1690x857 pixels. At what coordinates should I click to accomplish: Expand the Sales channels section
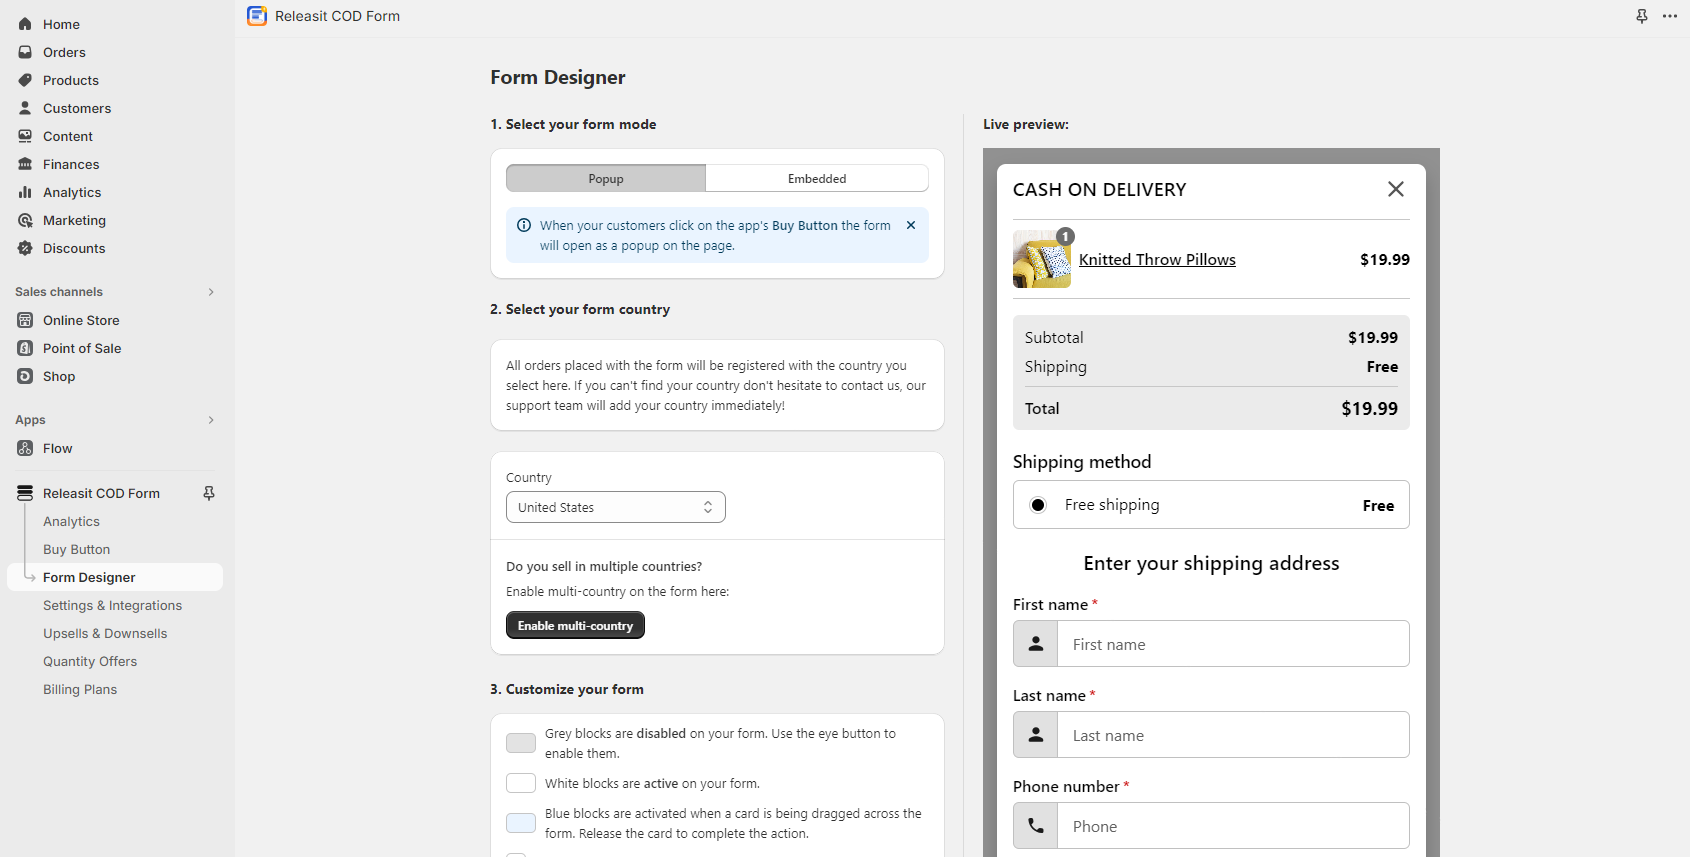[x=211, y=292]
